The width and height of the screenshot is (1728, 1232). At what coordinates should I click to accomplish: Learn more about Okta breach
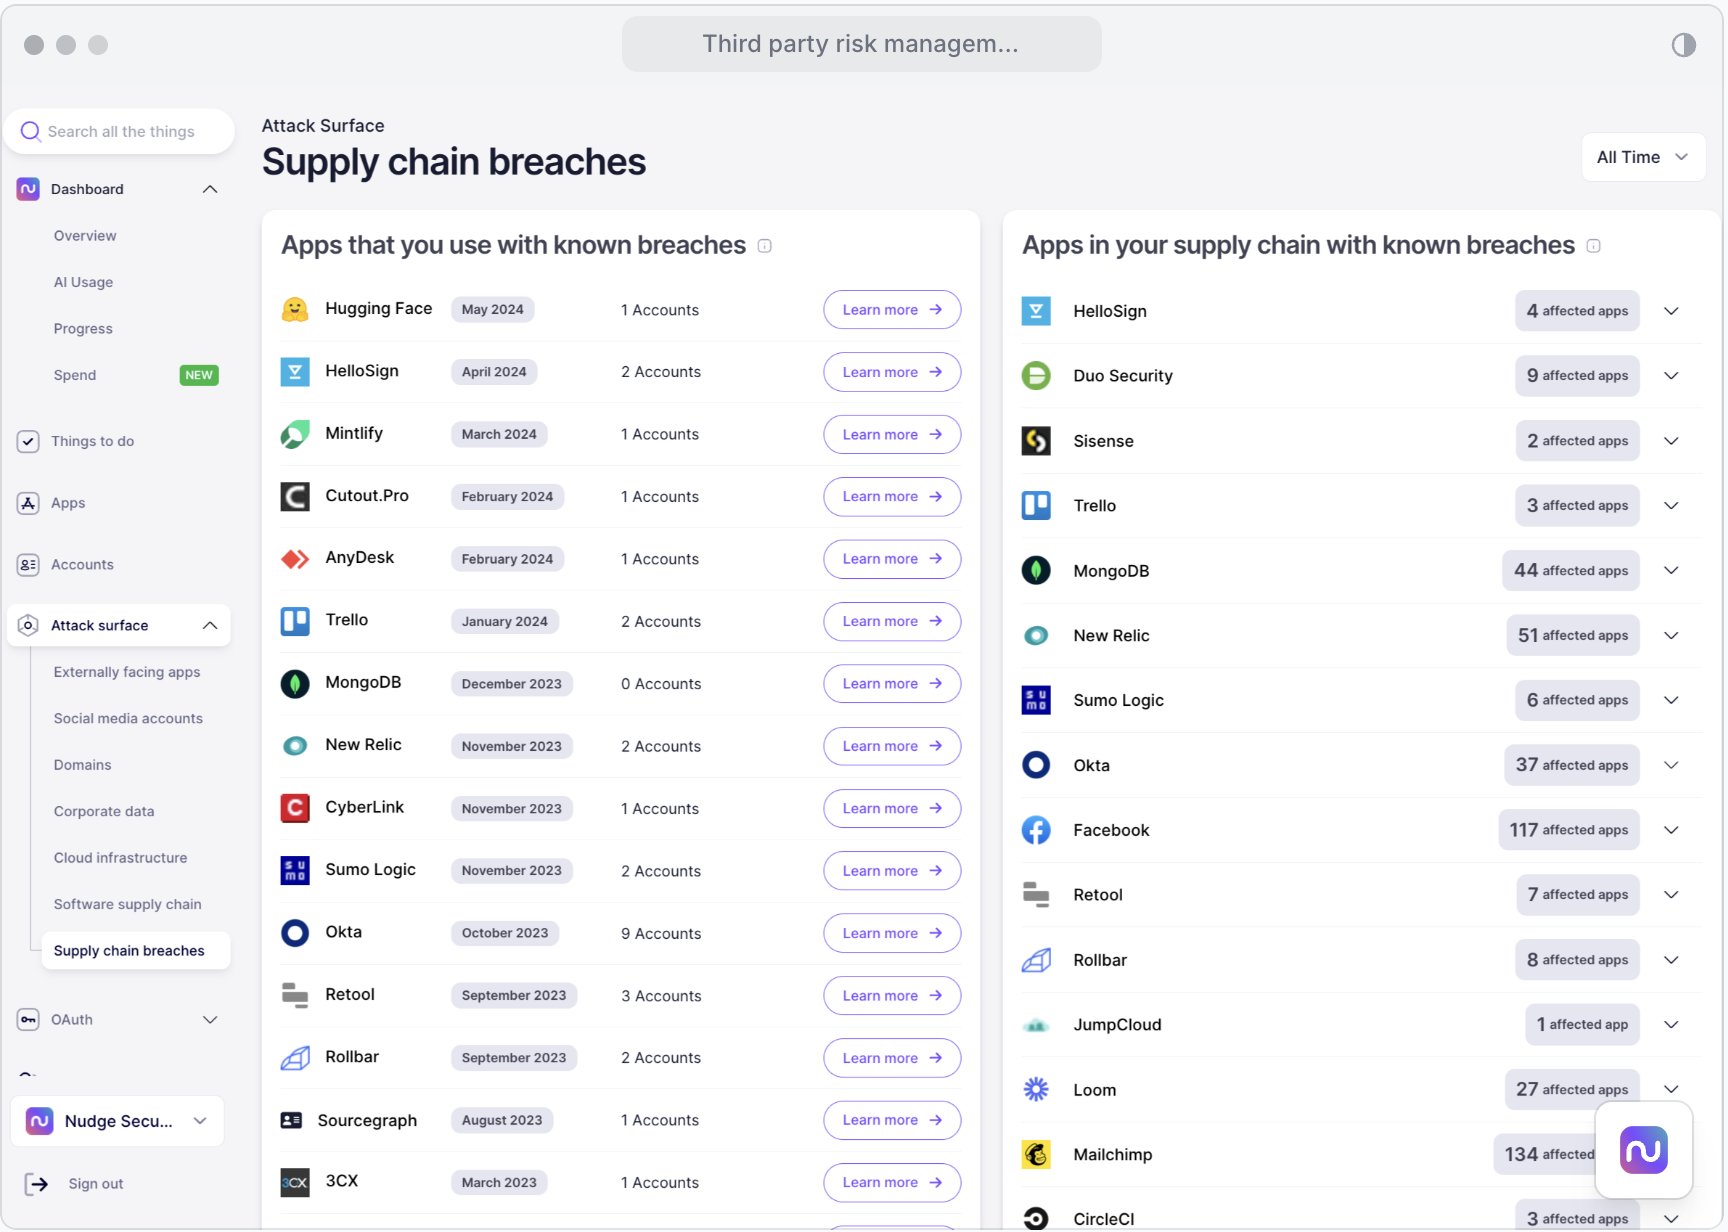click(x=892, y=933)
